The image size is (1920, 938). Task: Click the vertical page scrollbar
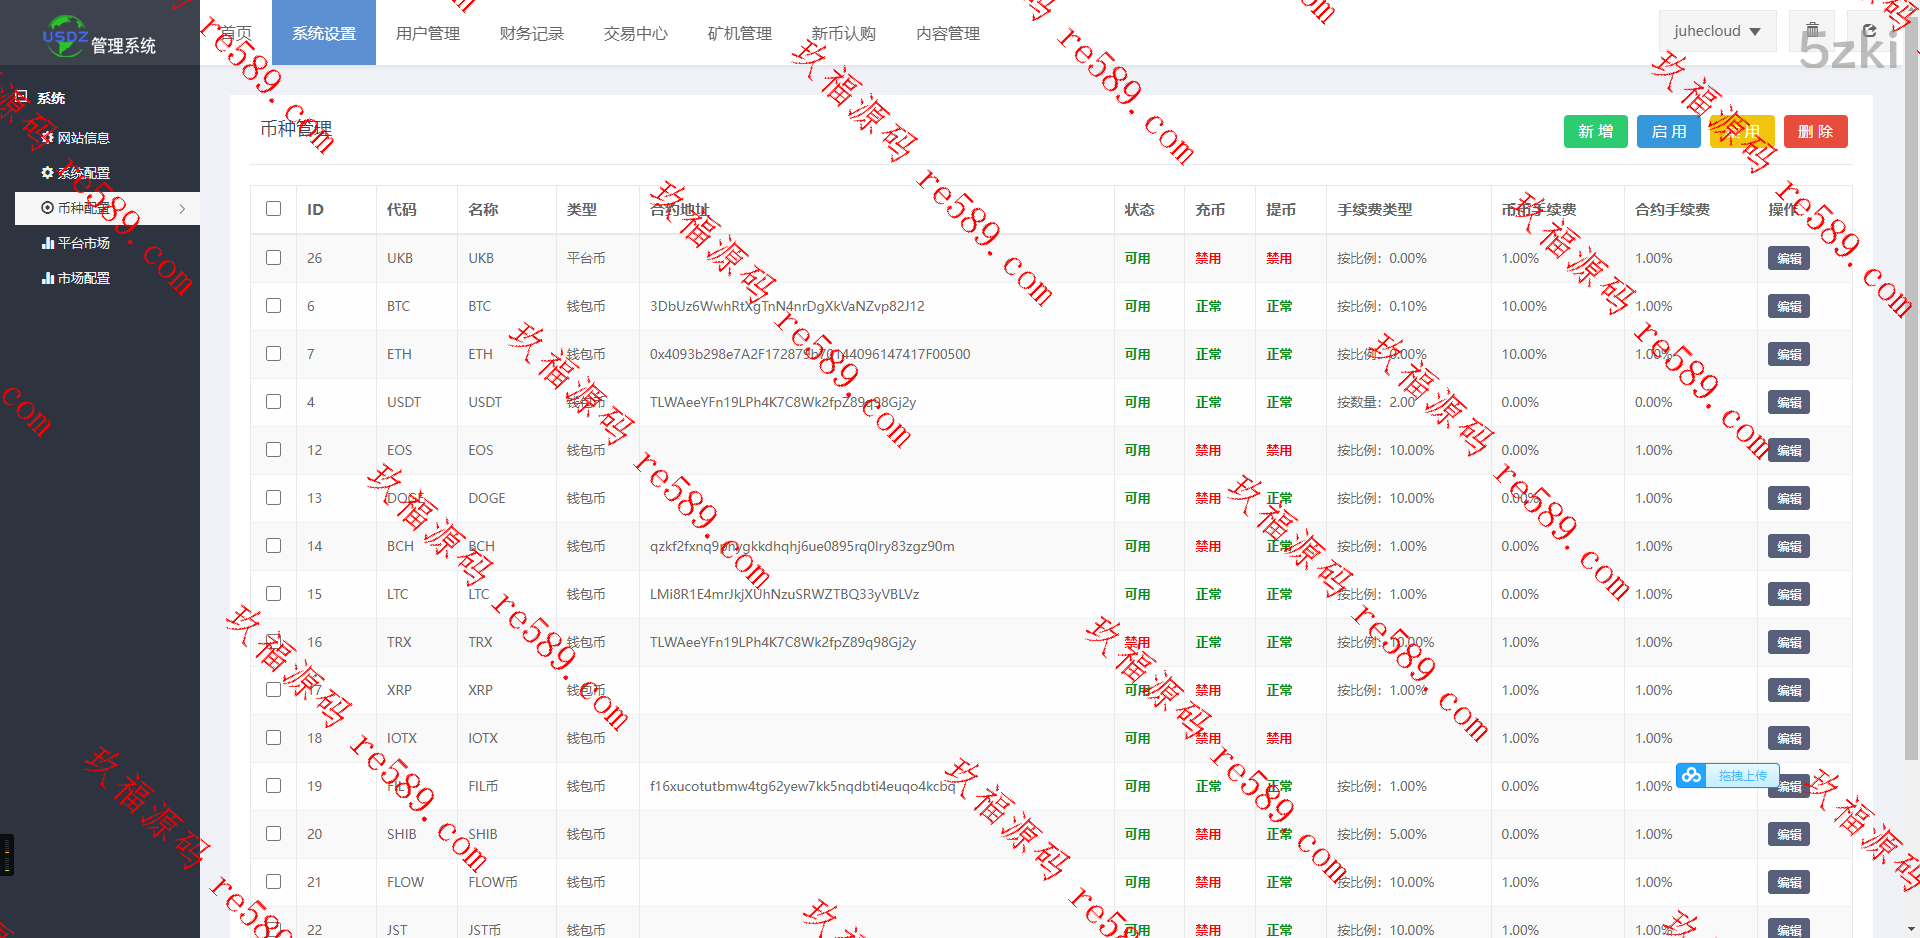click(1911, 400)
